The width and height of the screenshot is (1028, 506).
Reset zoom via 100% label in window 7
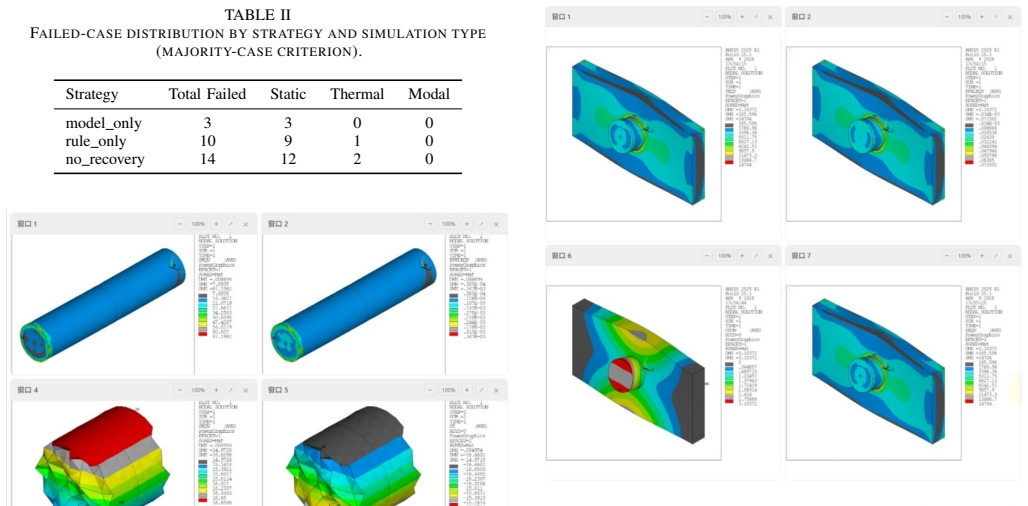964,256
